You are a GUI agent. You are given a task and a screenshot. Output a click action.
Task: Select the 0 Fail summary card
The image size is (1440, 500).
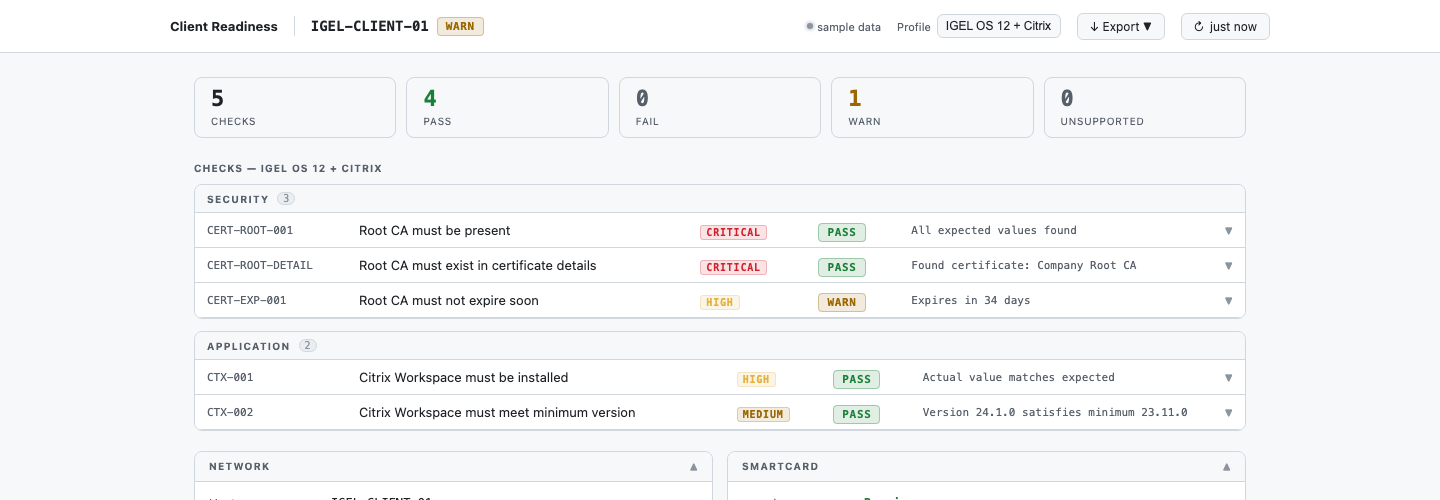(x=720, y=107)
